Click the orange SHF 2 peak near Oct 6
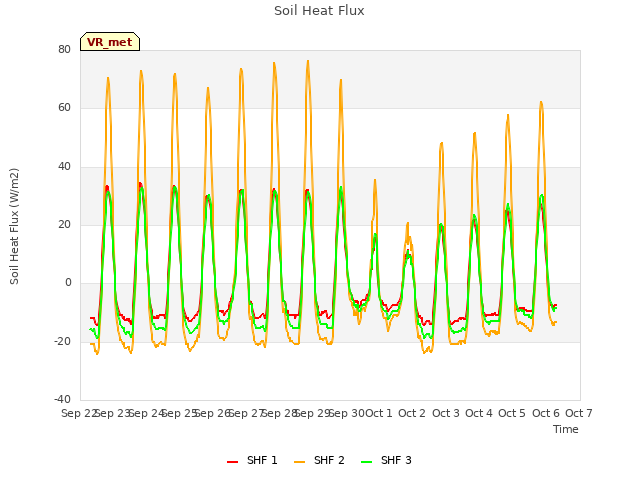640x480 pixels. (x=541, y=102)
